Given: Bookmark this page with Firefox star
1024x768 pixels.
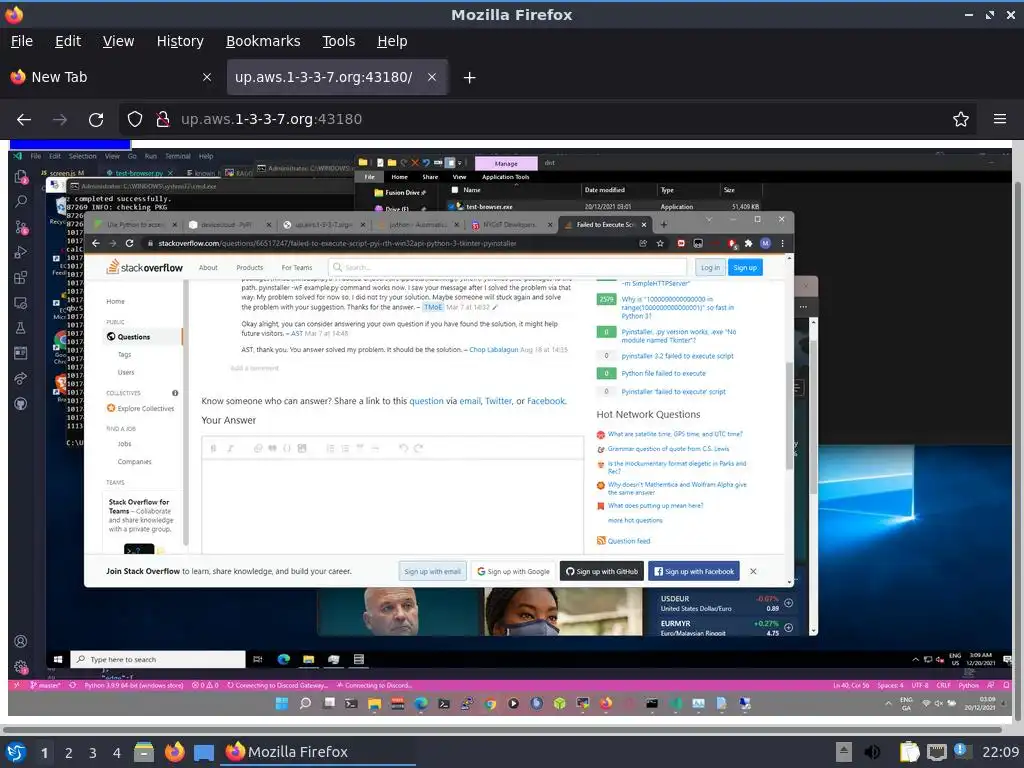Looking at the screenshot, I should tap(961, 119).
